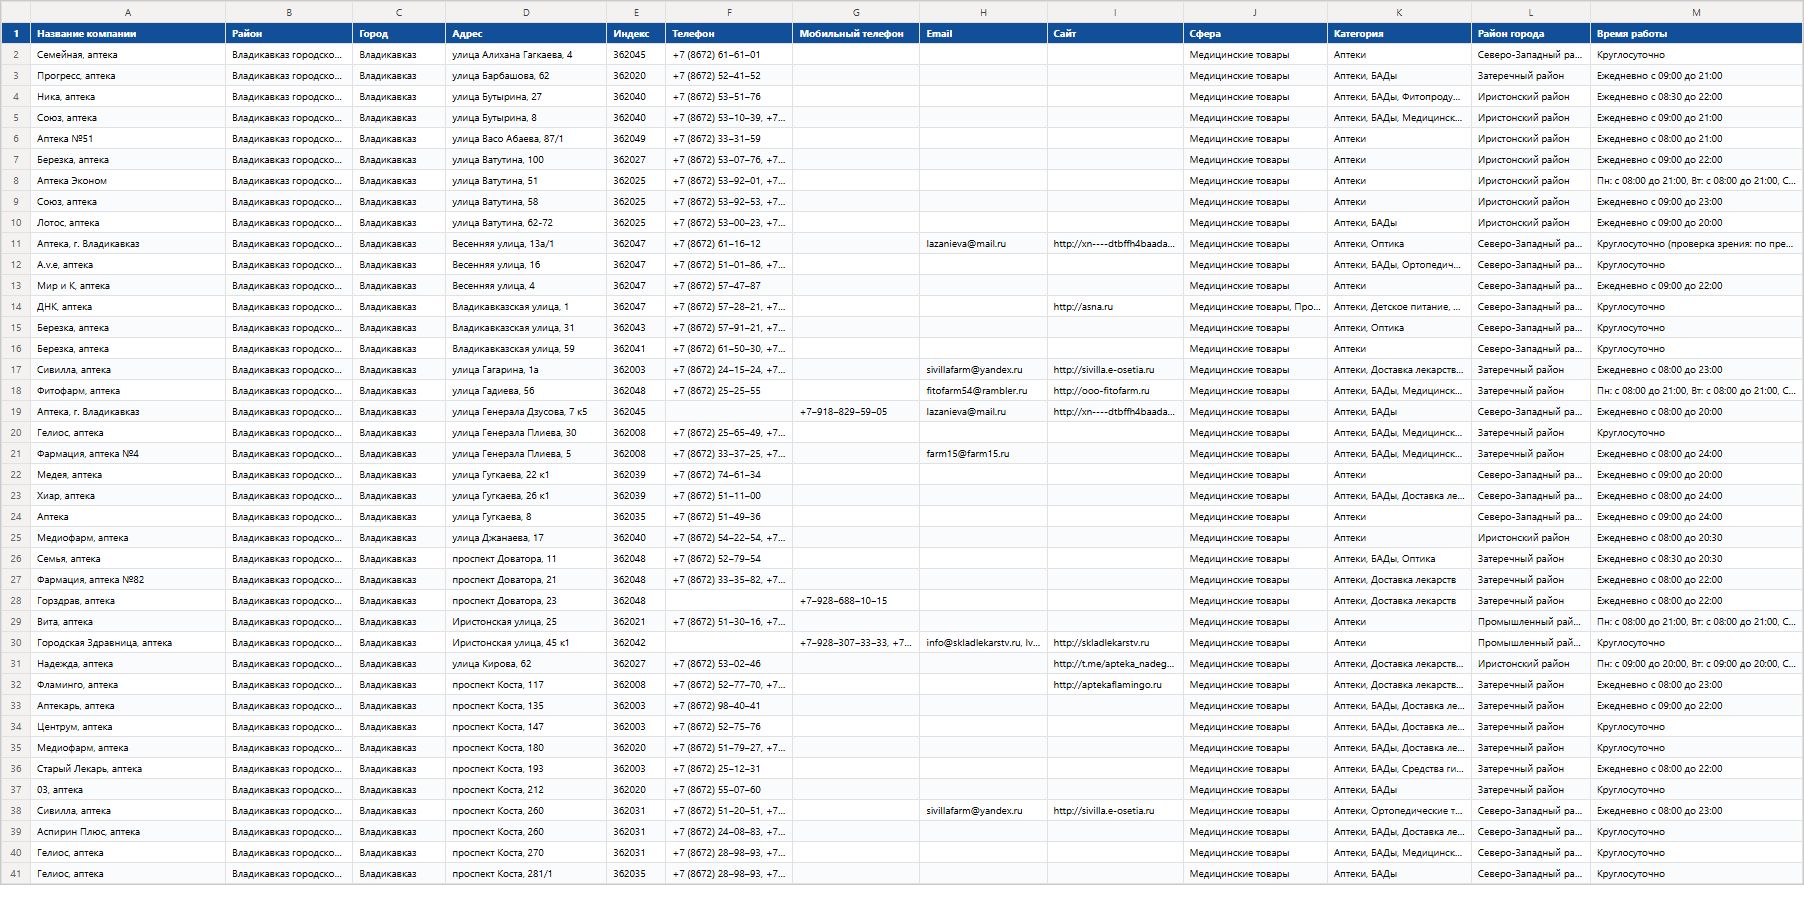
Task: Select the cell 'Горздрав, аптека'
Action: click(x=128, y=601)
